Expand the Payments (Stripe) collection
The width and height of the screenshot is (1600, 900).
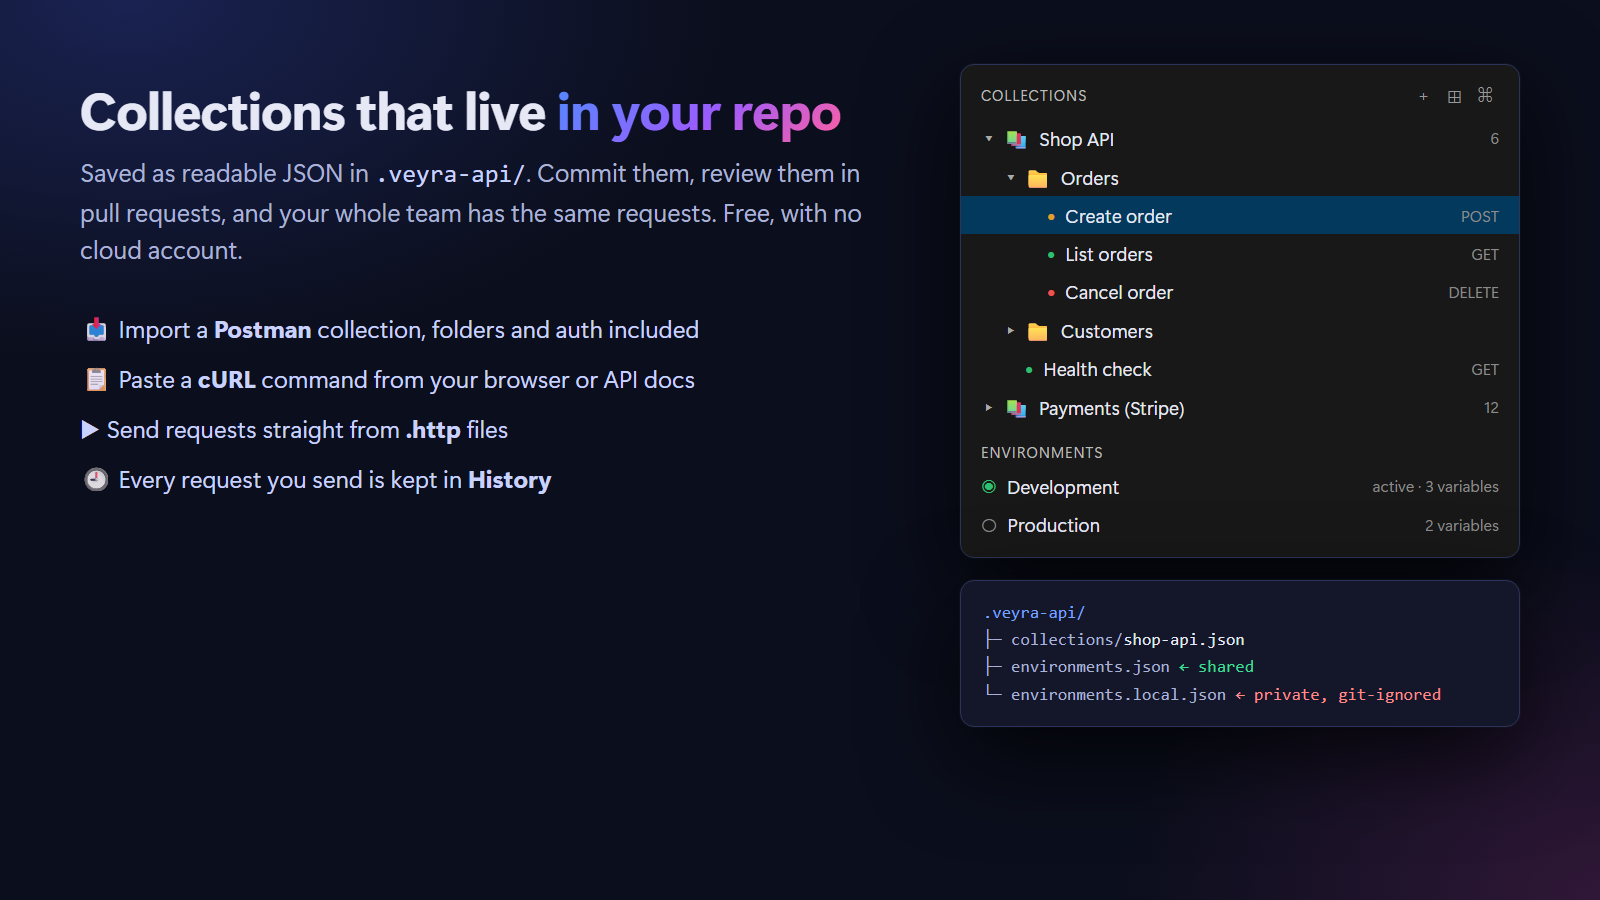pos(989,408)
